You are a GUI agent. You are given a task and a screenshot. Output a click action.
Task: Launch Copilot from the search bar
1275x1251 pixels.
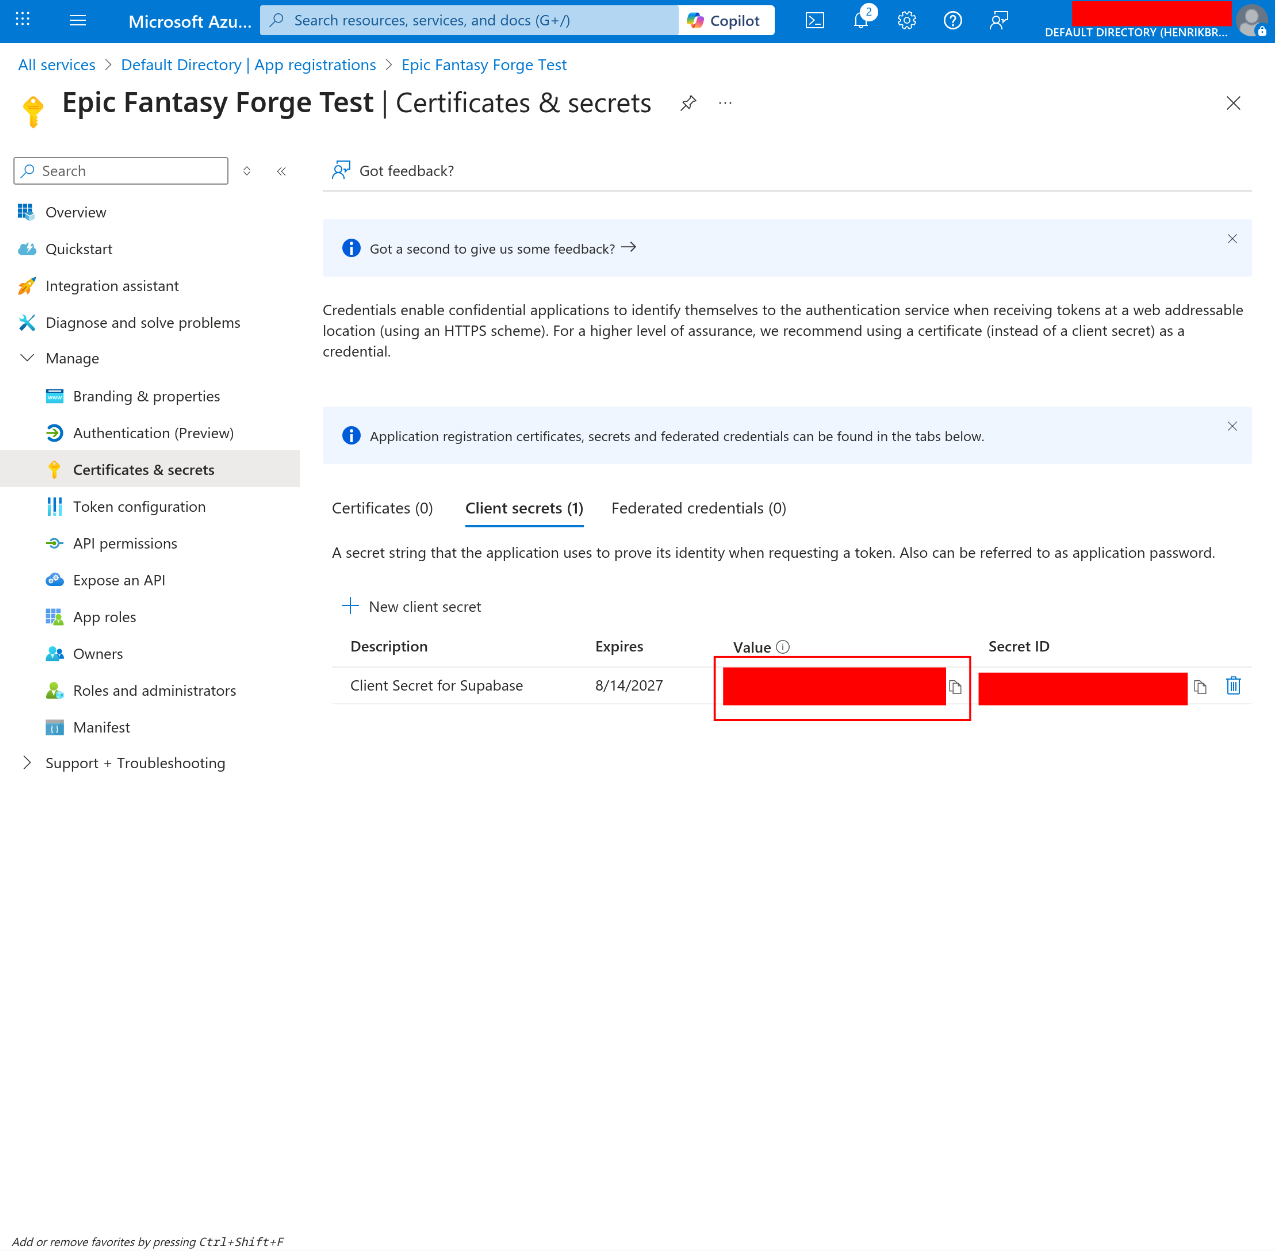click(x=726, y=19)
